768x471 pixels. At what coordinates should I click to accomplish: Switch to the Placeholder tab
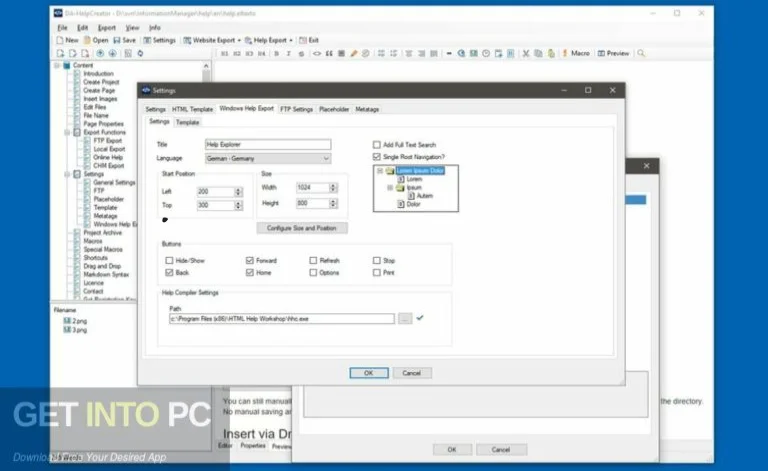coord(334,109)
